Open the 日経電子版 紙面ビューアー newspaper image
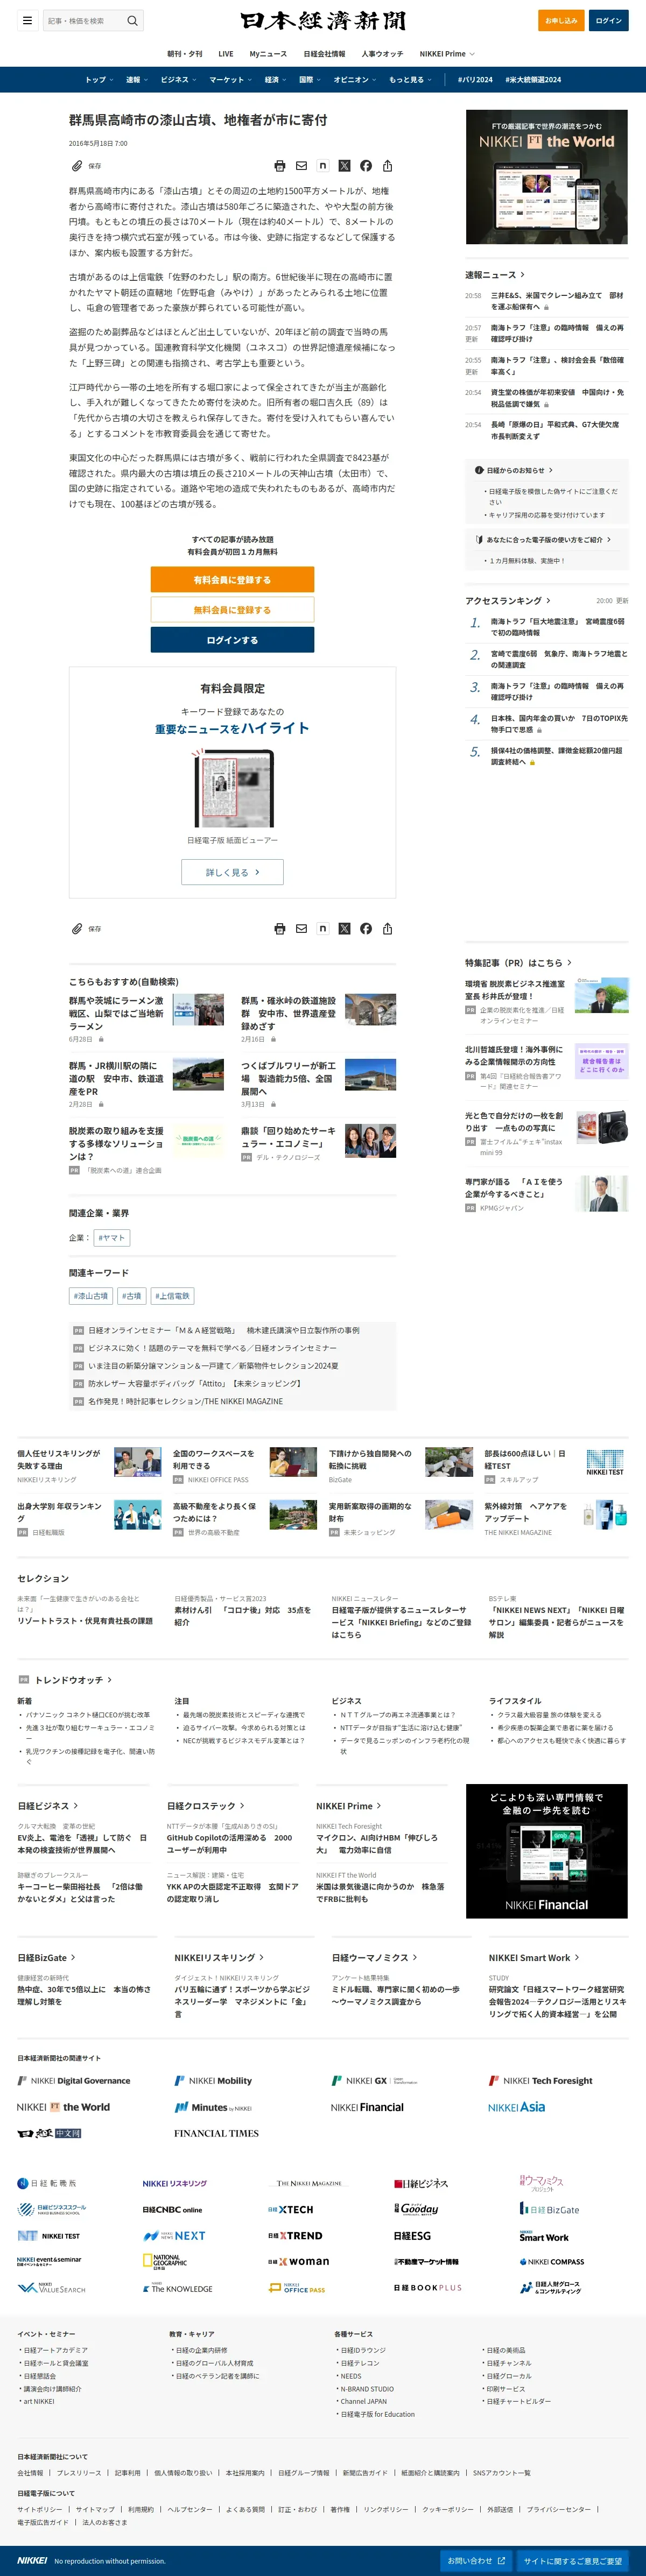 (x=232, y=789)
